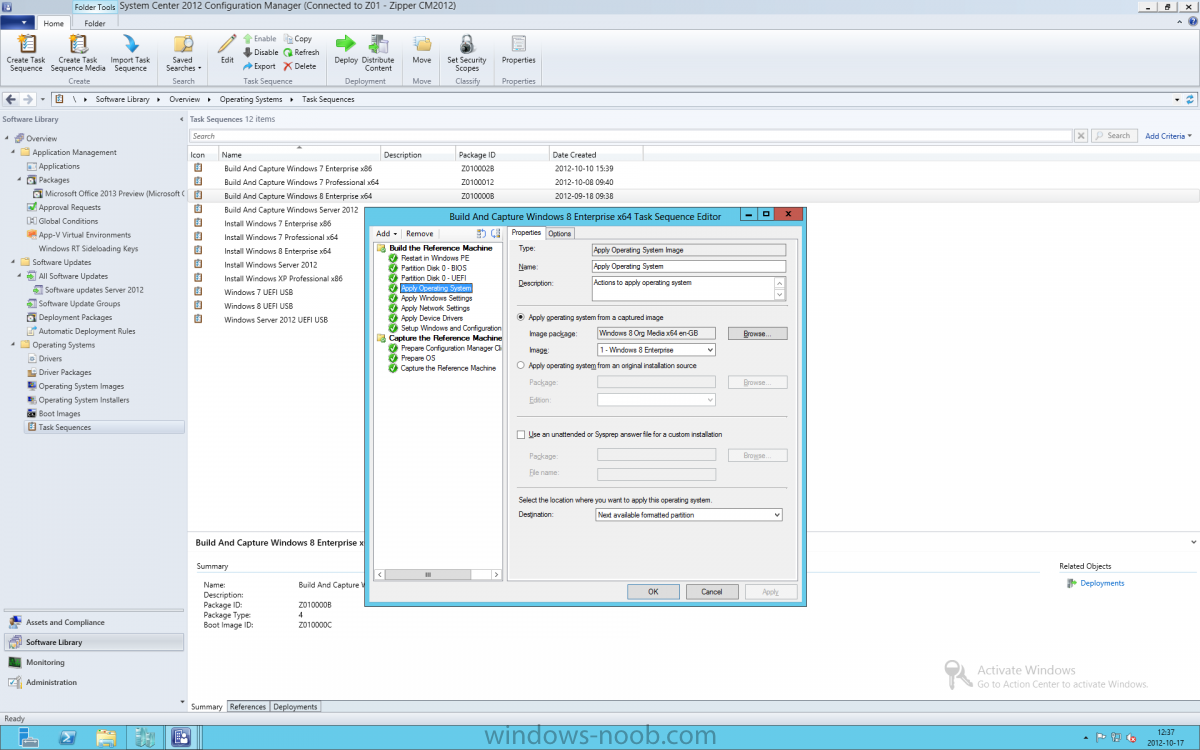Open the Administration workspace
The image size is (1200, 750).
pos(94,682)
